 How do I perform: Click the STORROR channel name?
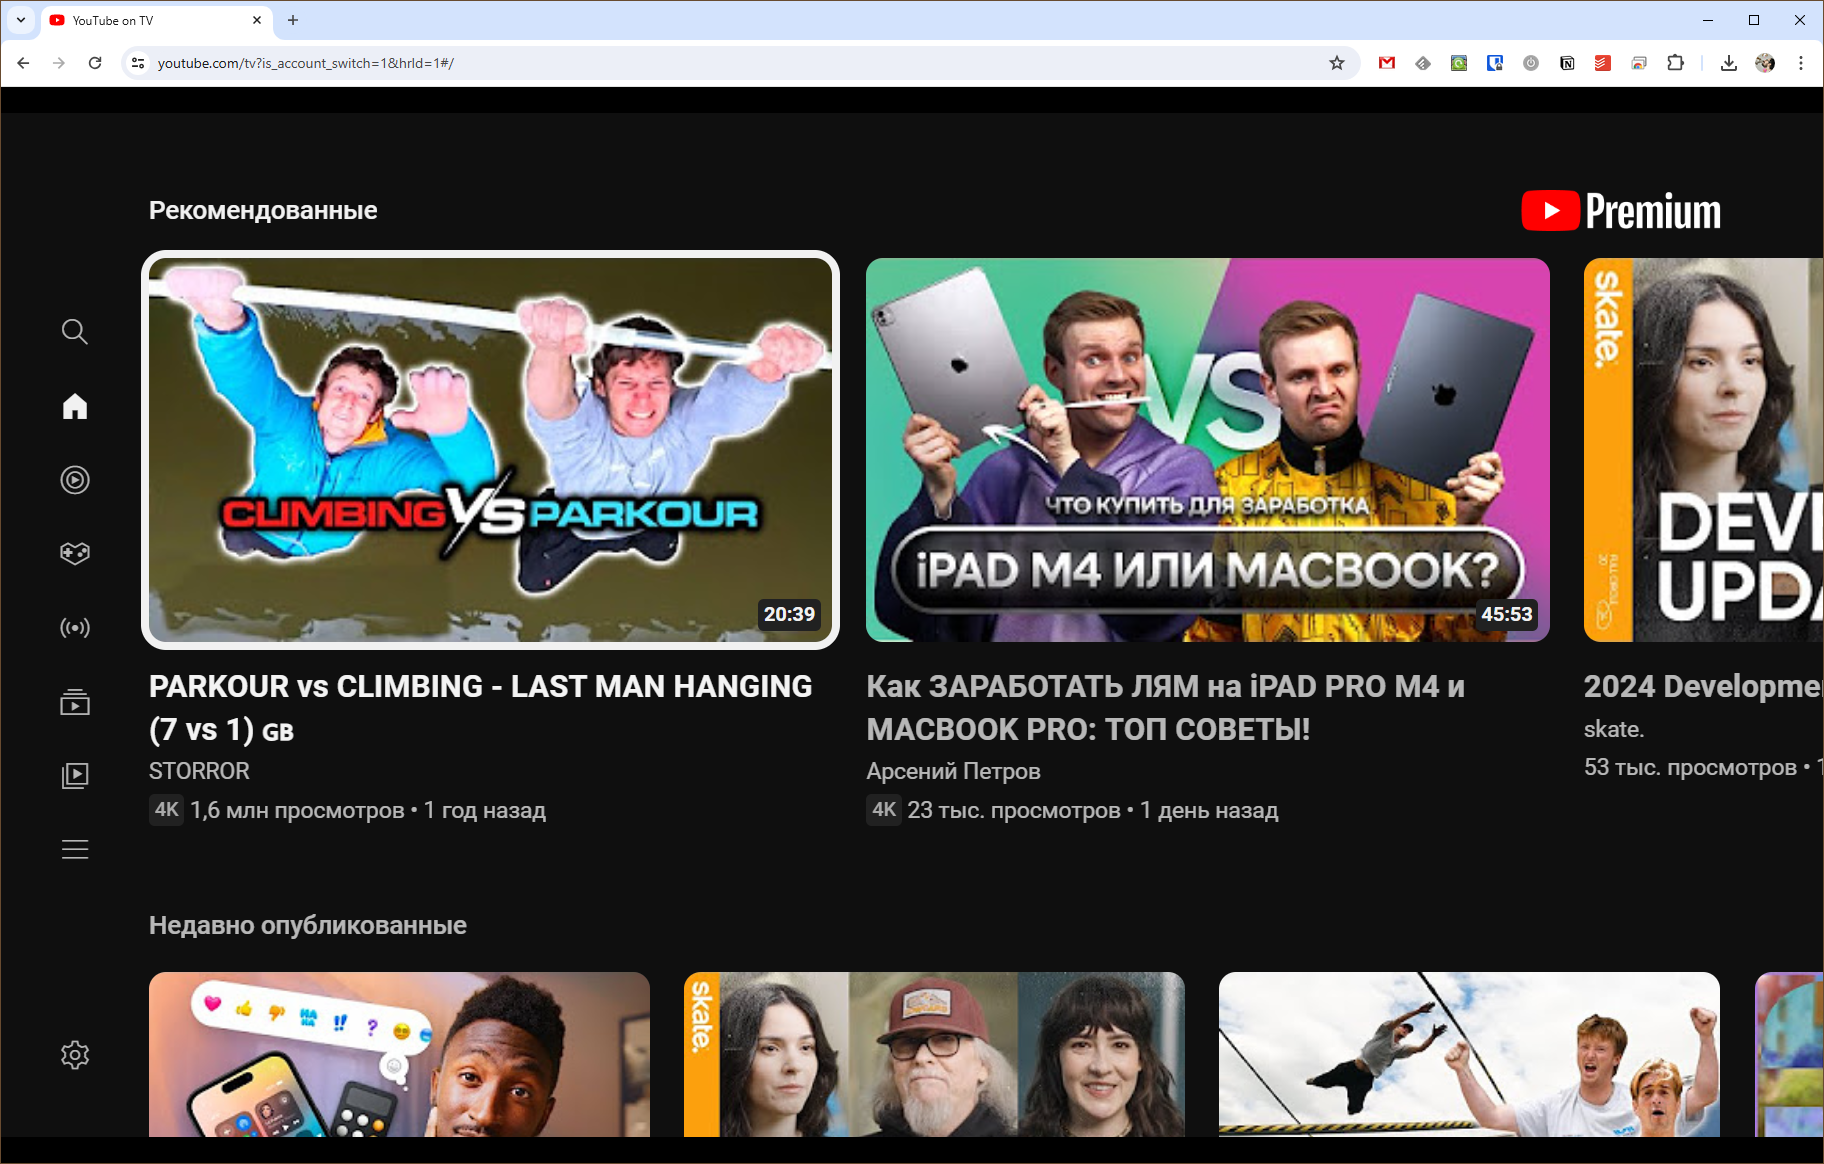tap(199, 771)
